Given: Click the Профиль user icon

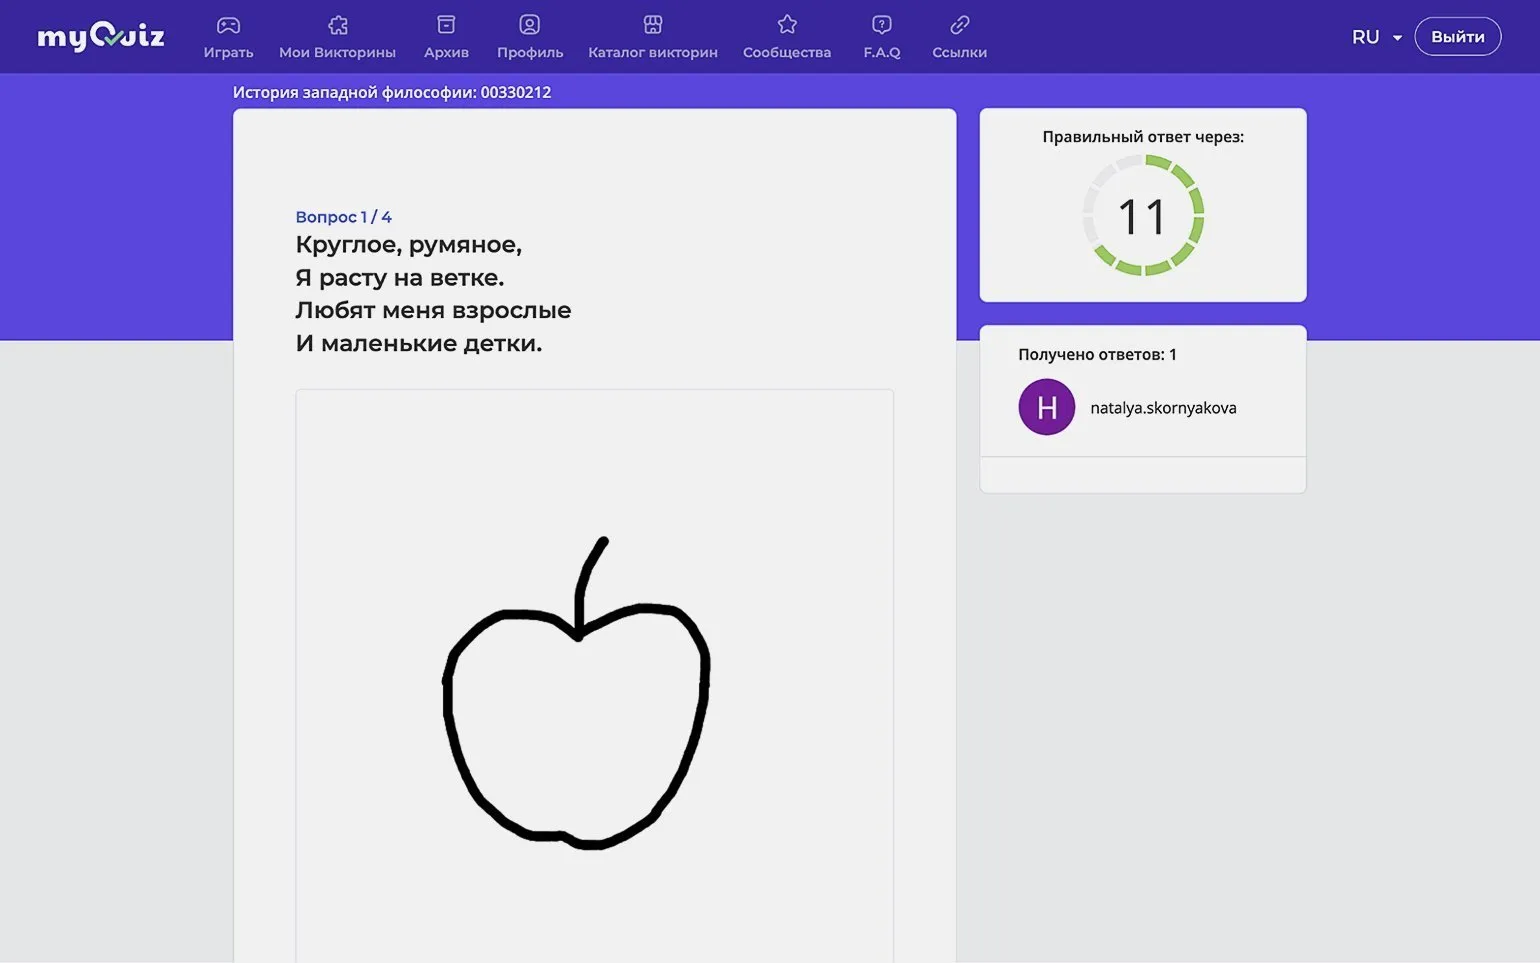Looking at the screenshot, I should click(529, 25).
